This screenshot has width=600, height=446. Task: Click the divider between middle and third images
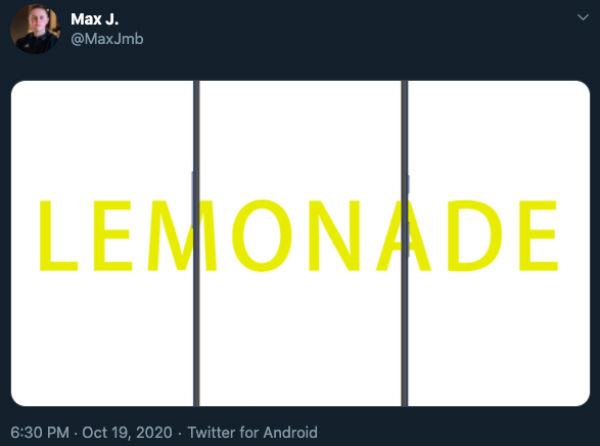tap(404, 243)
